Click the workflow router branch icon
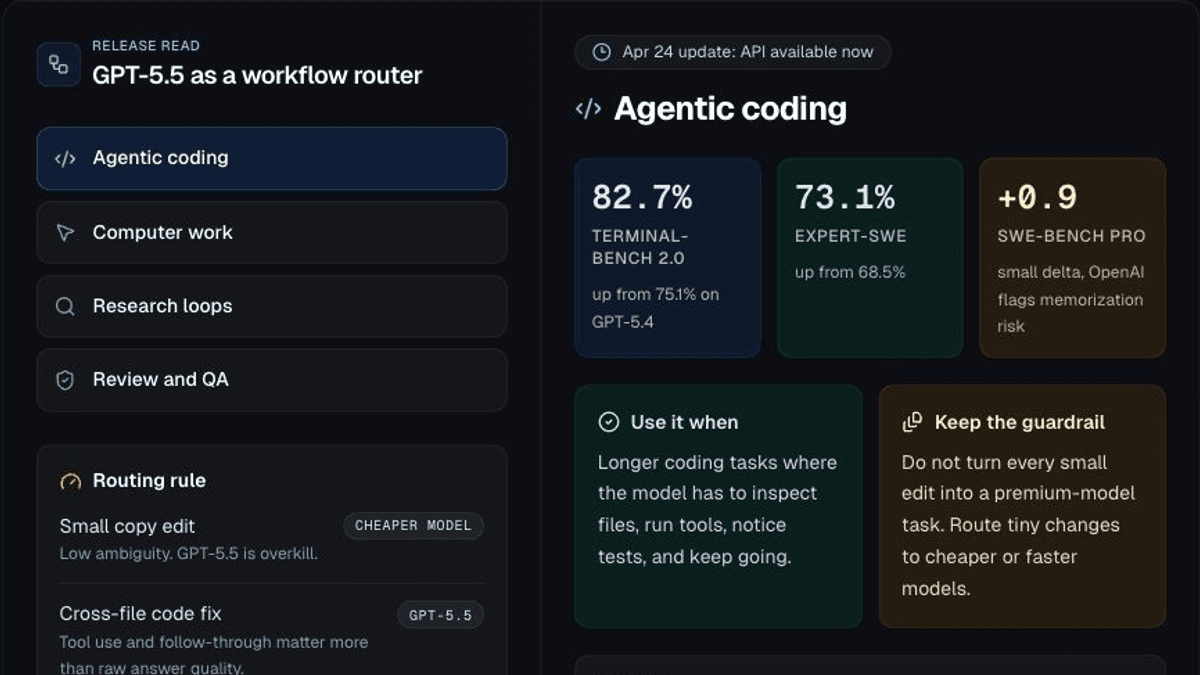 pyautogui.click(x=57, y=63)
